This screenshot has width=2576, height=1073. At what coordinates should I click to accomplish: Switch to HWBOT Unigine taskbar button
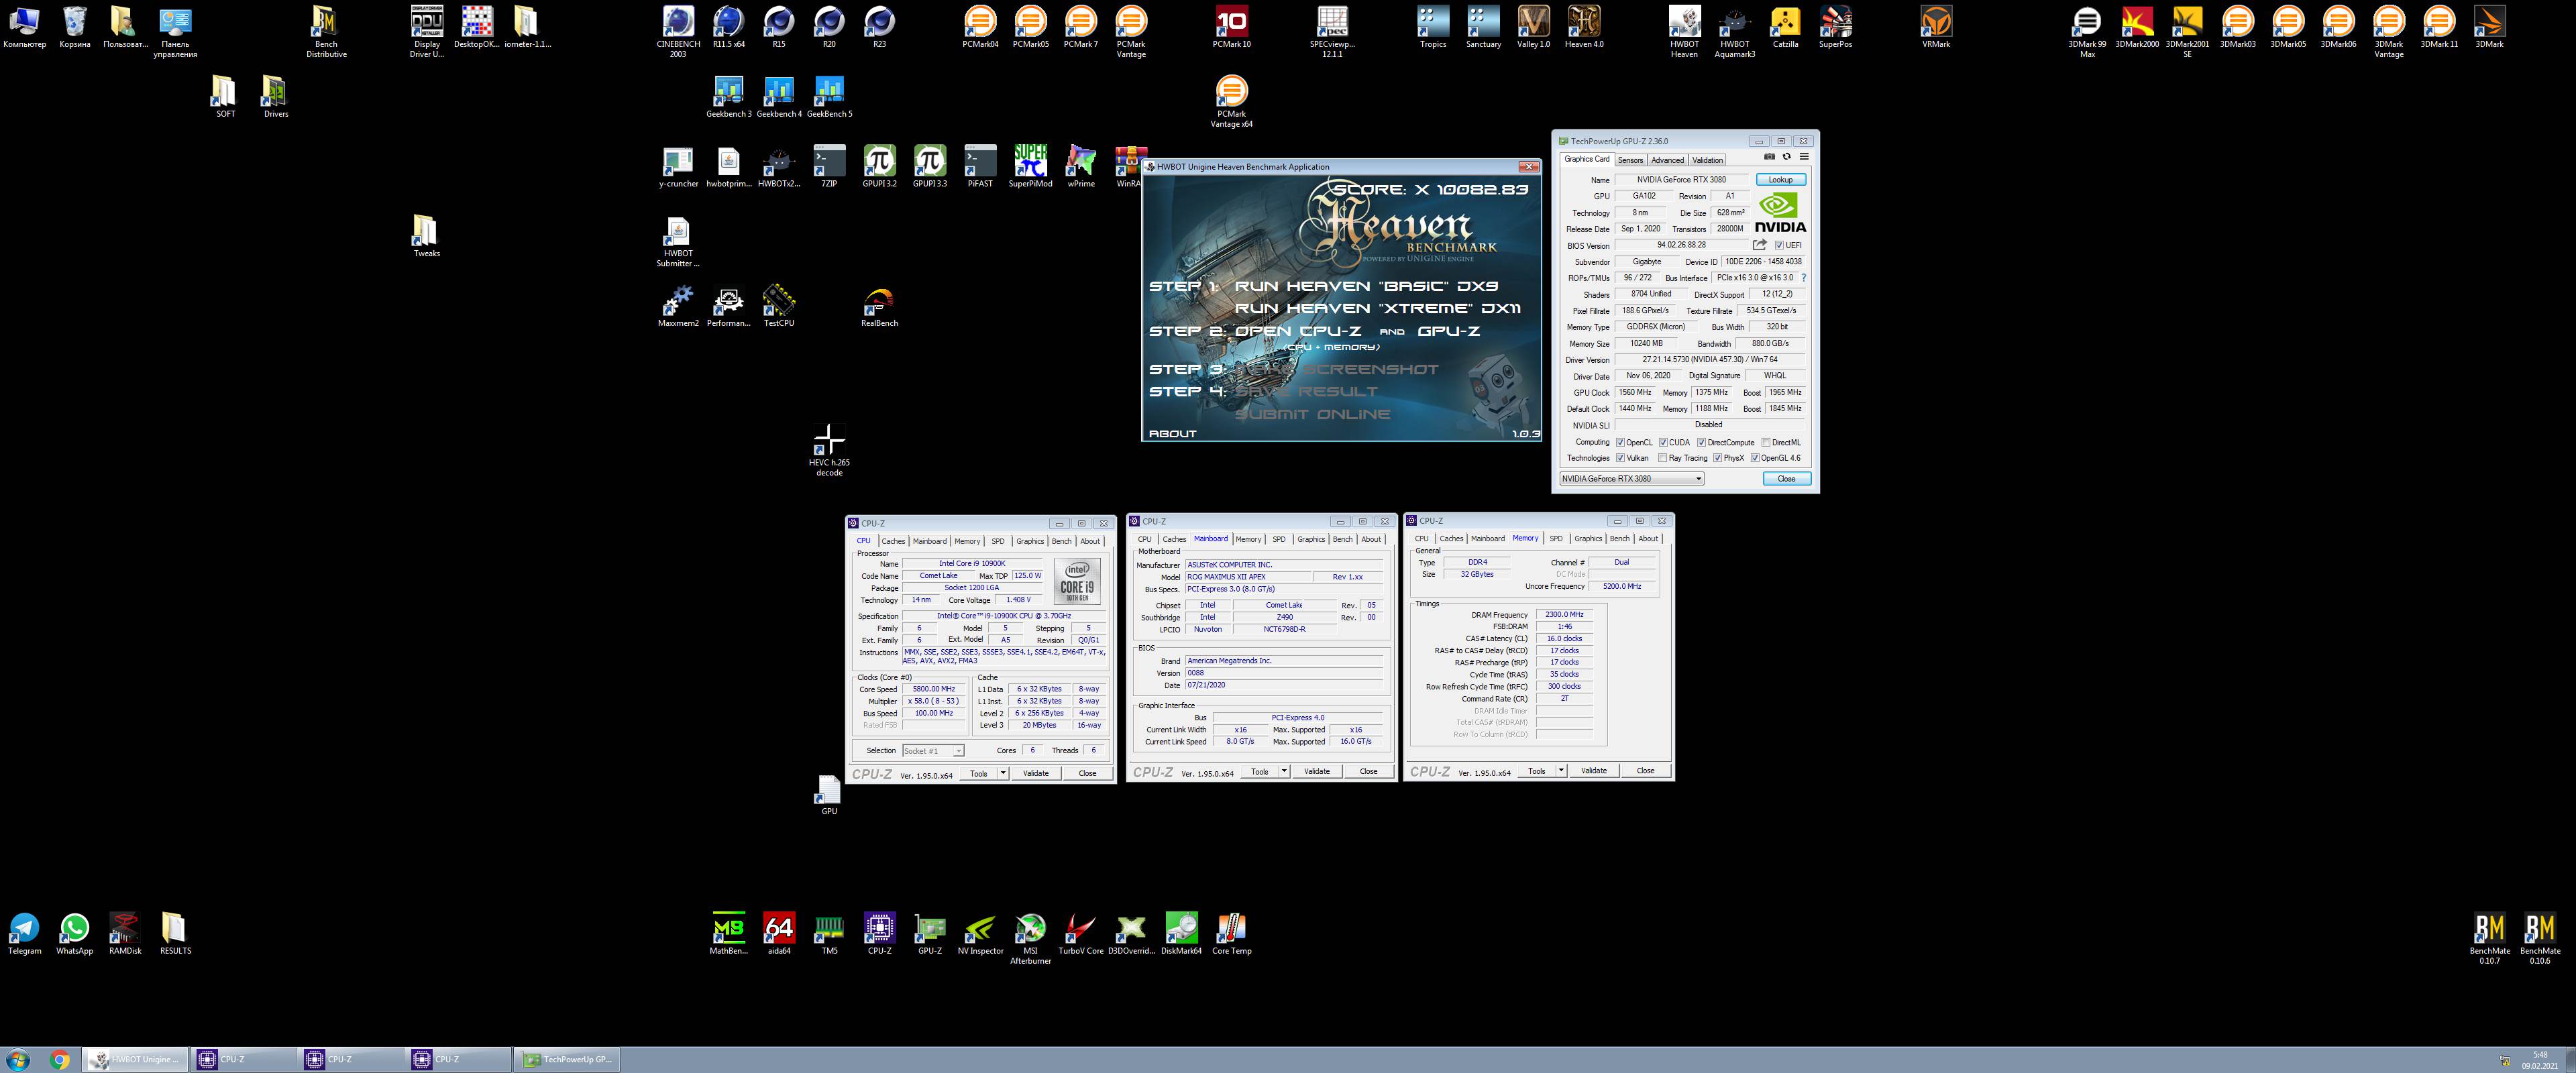pos(134,1060)
